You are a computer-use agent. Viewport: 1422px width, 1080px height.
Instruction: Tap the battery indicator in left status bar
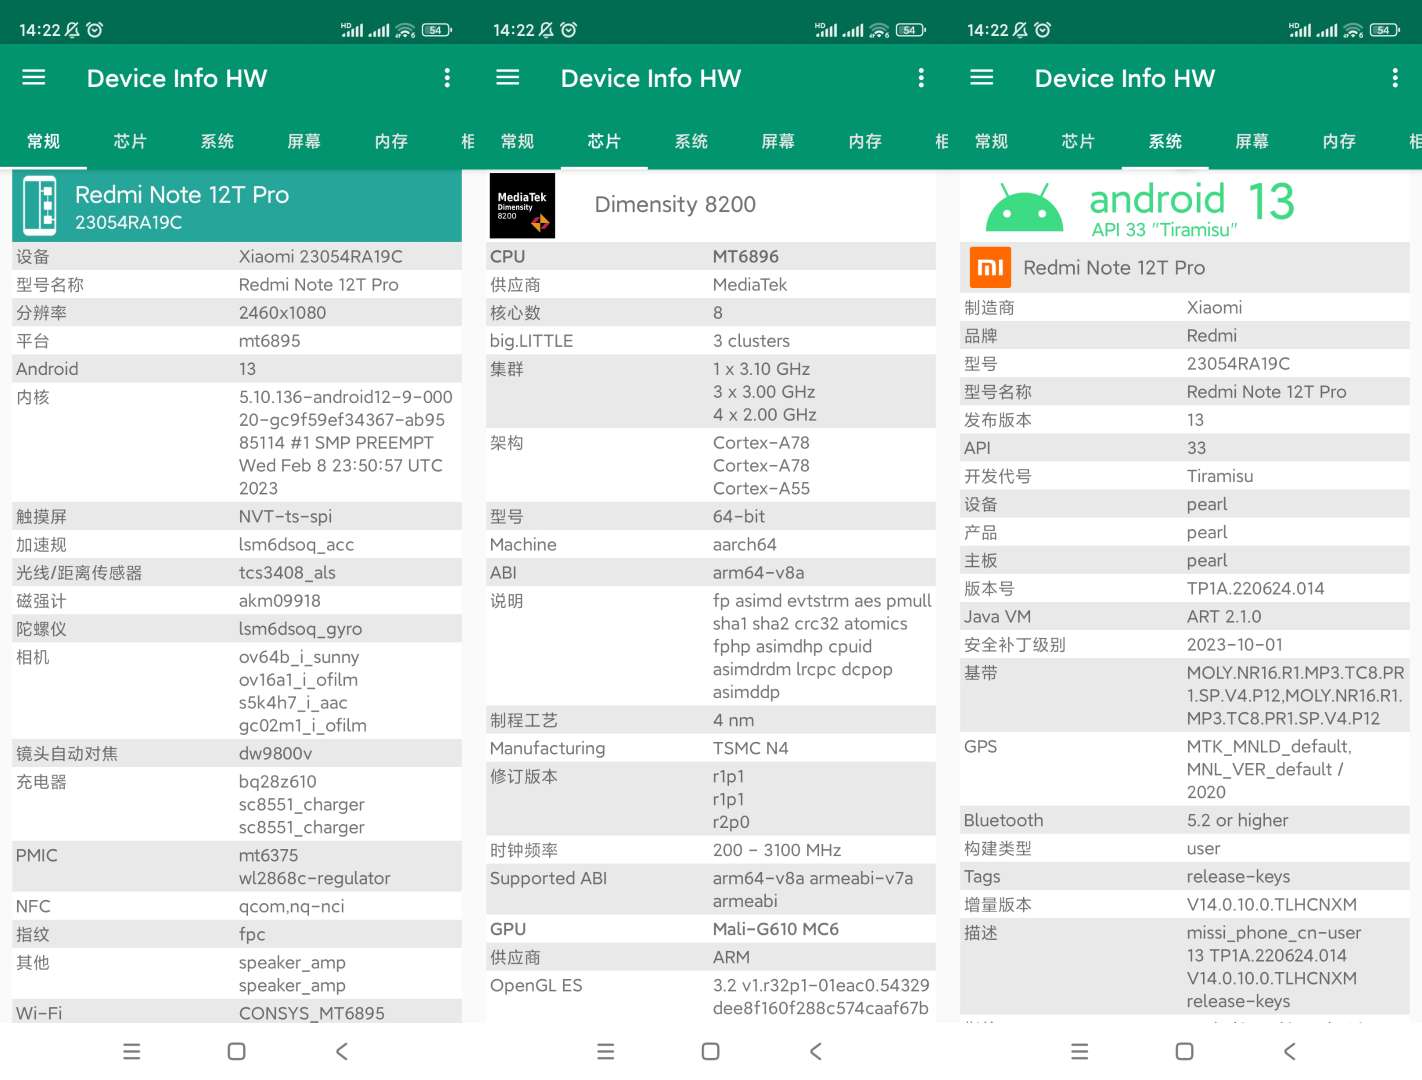[437, 30]
